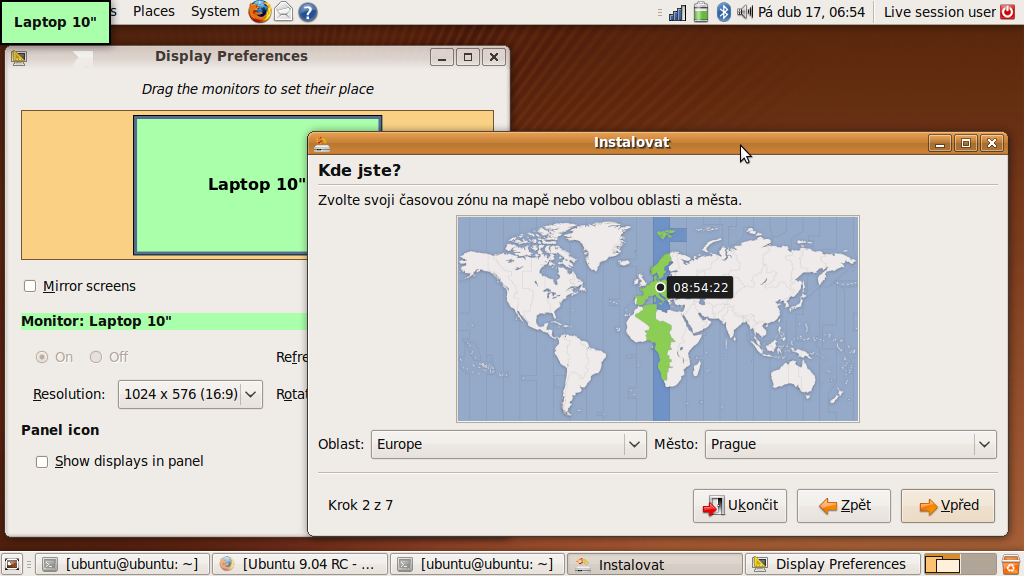Screen dimensions: 1024x576
Task: Maximize the Instalovat window
Action: pos(966,143)
